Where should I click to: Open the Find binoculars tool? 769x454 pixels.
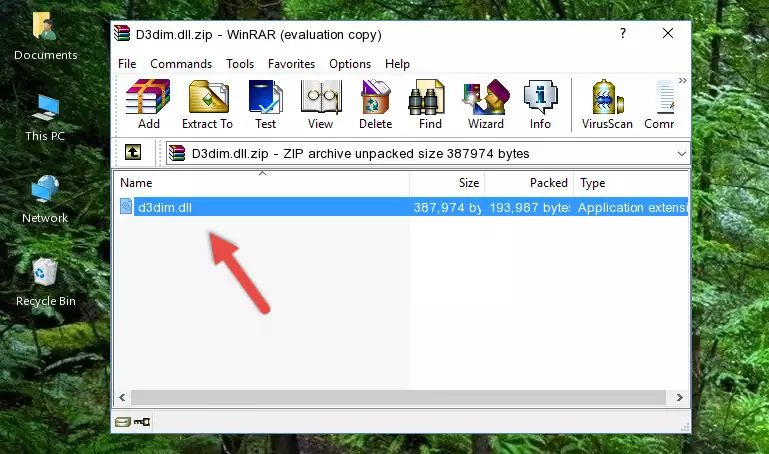point(430,104)
